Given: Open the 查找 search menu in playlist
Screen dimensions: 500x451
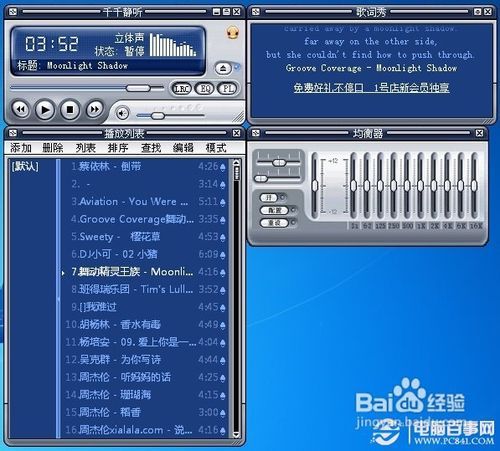Looking at the screenshot, I should [151, 147].
